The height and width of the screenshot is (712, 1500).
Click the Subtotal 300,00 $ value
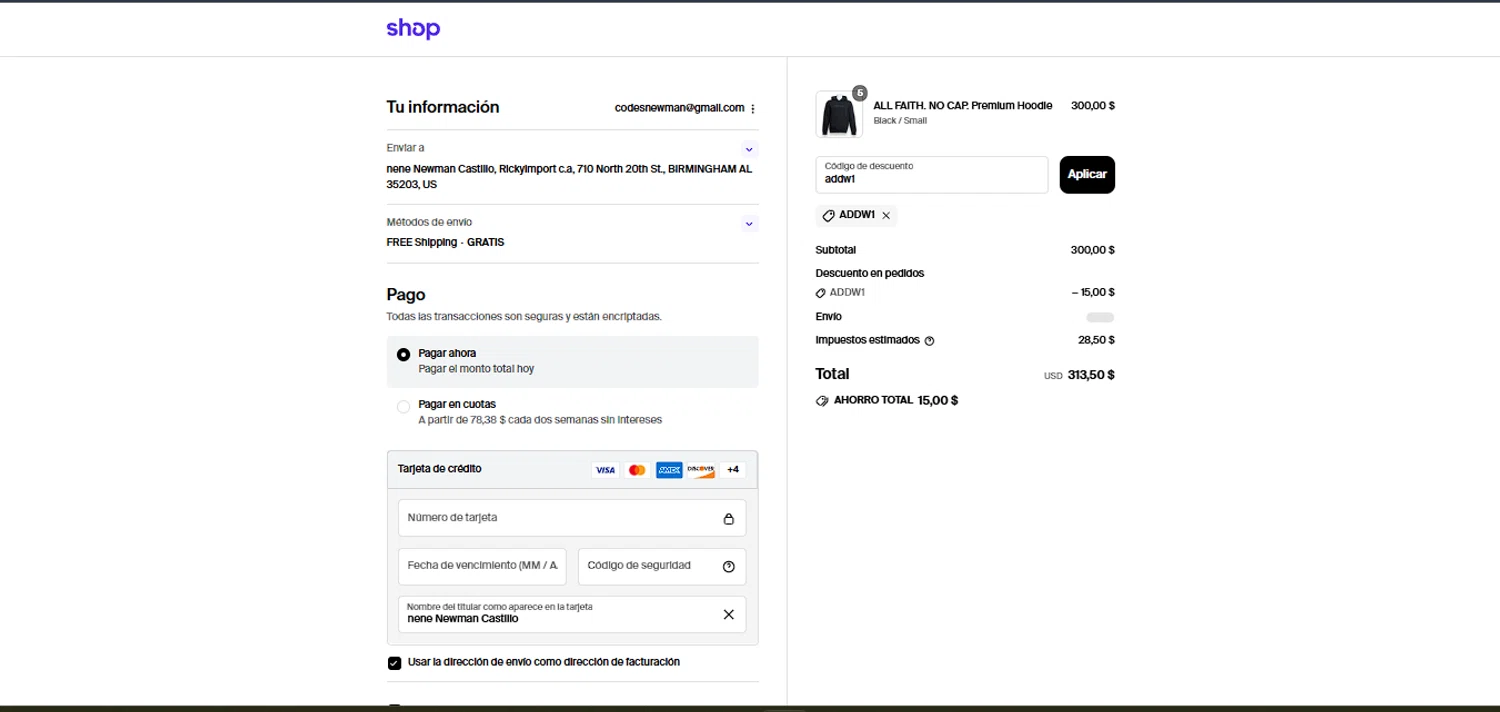click(1092, 250)
